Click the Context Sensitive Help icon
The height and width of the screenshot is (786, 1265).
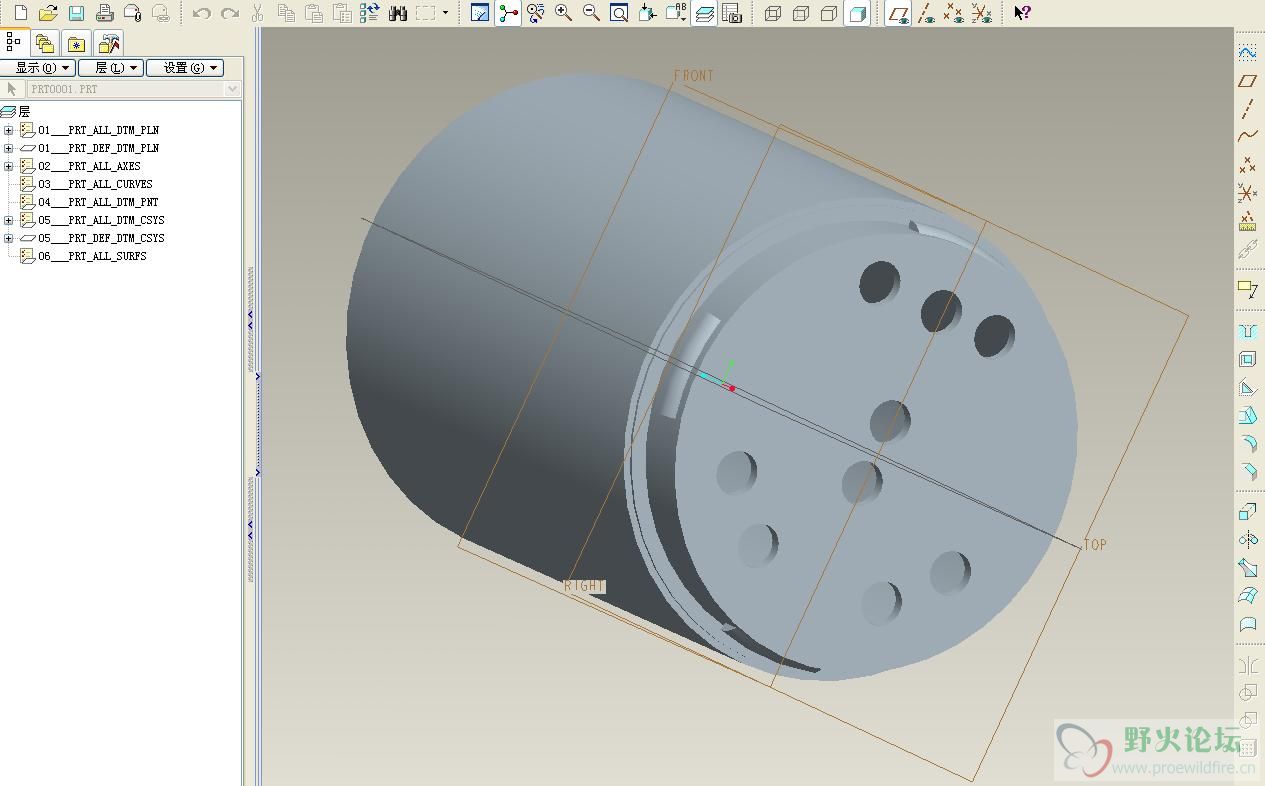pos(1022,13)
